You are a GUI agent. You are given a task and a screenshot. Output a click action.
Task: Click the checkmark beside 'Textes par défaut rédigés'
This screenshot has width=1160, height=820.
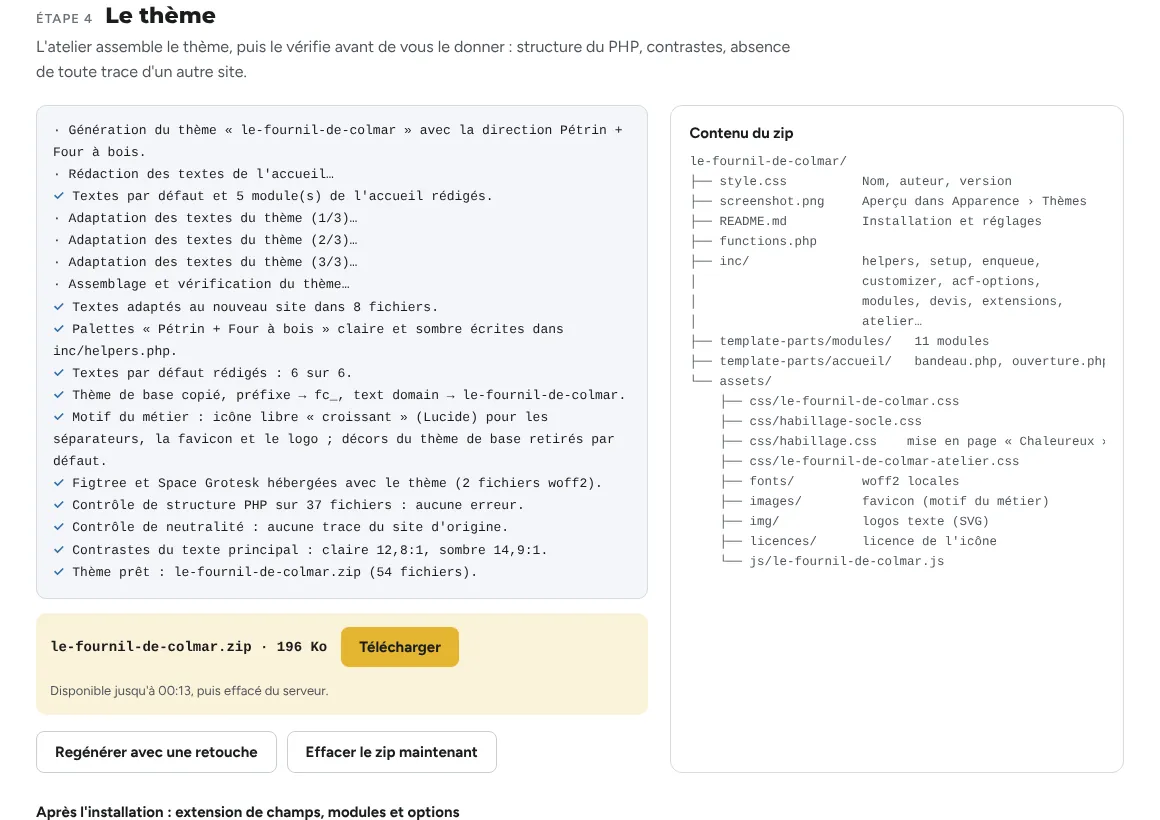(58, 373)
